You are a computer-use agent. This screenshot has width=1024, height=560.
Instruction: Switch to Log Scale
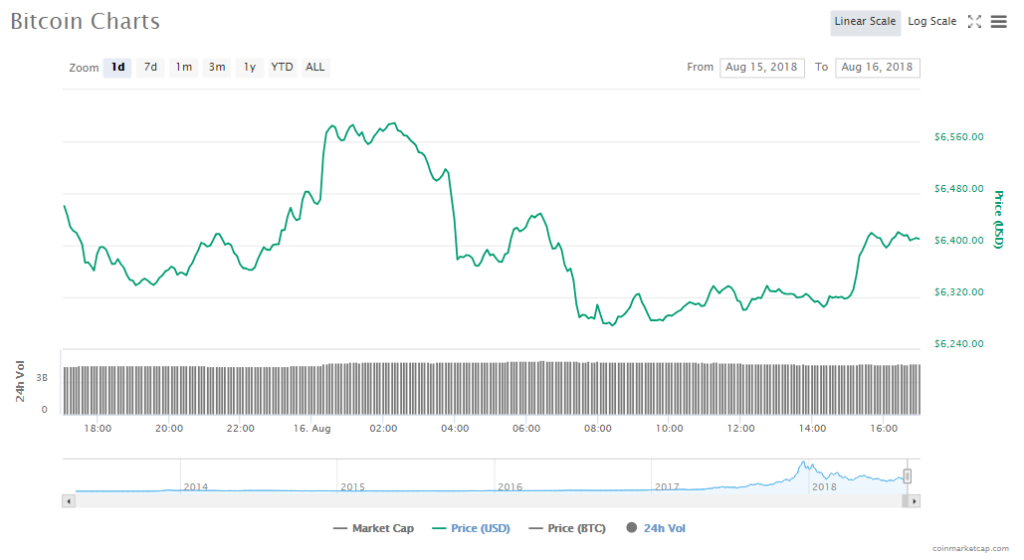pos(931,21)
